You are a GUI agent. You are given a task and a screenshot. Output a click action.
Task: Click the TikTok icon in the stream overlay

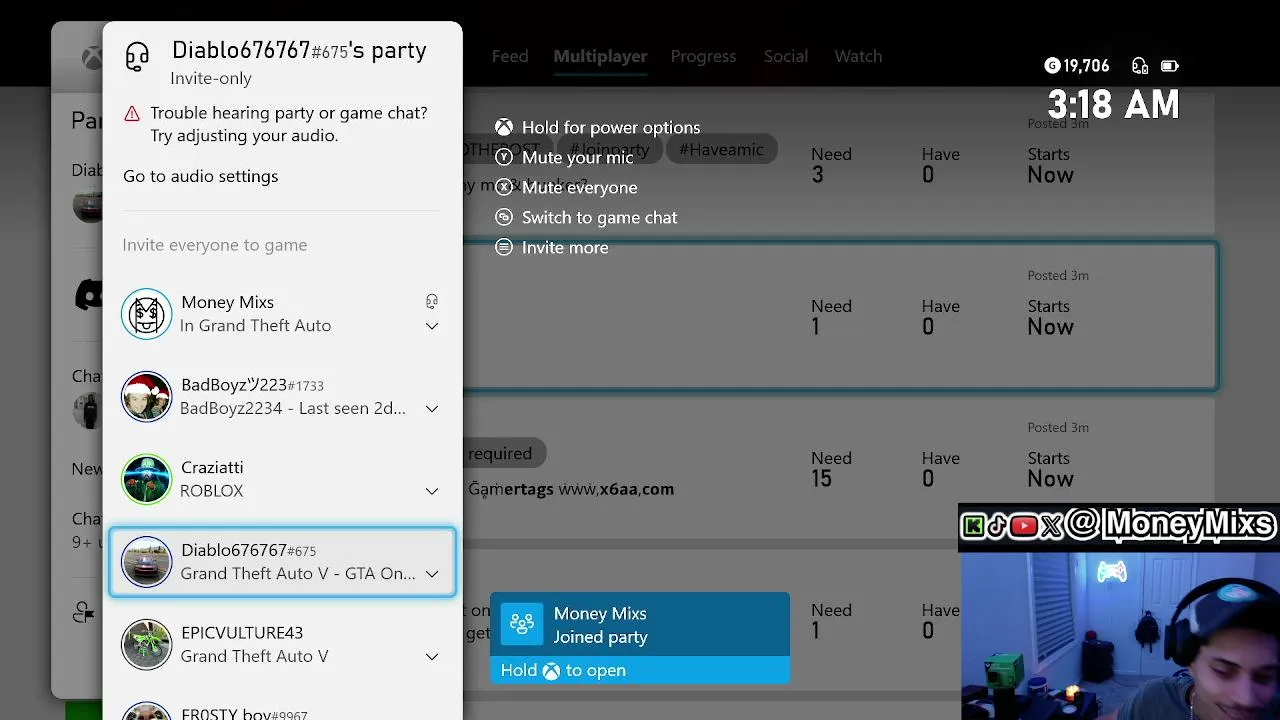[x=997, y=526]
